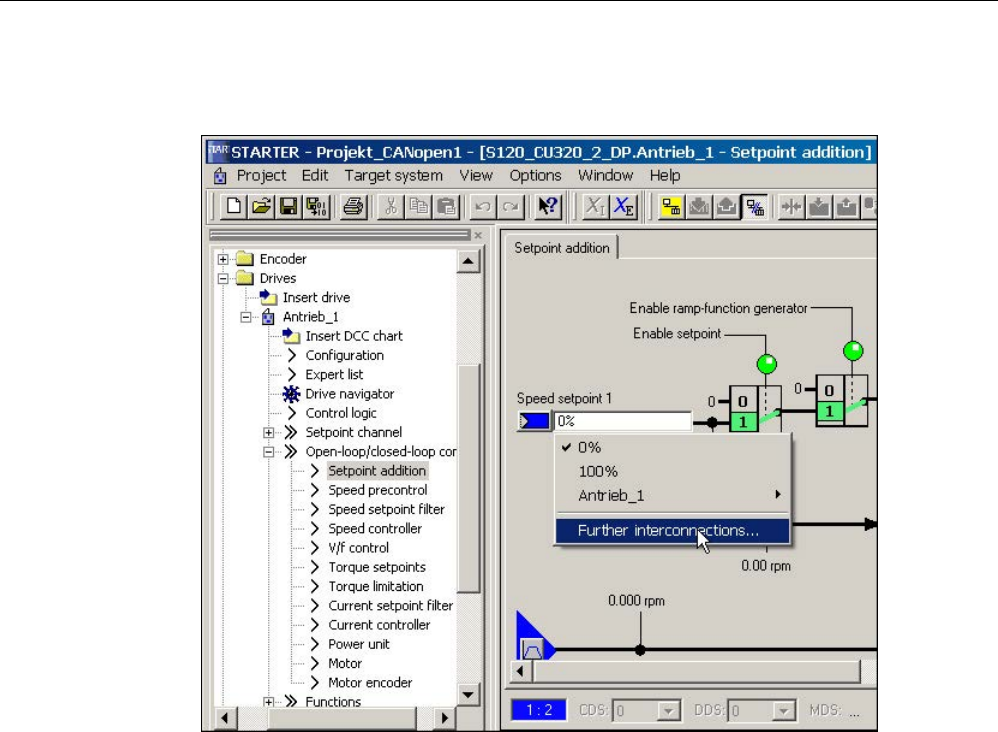The image size is (998, 732).
Task: Open the Project menu
Action: (261, 176)
